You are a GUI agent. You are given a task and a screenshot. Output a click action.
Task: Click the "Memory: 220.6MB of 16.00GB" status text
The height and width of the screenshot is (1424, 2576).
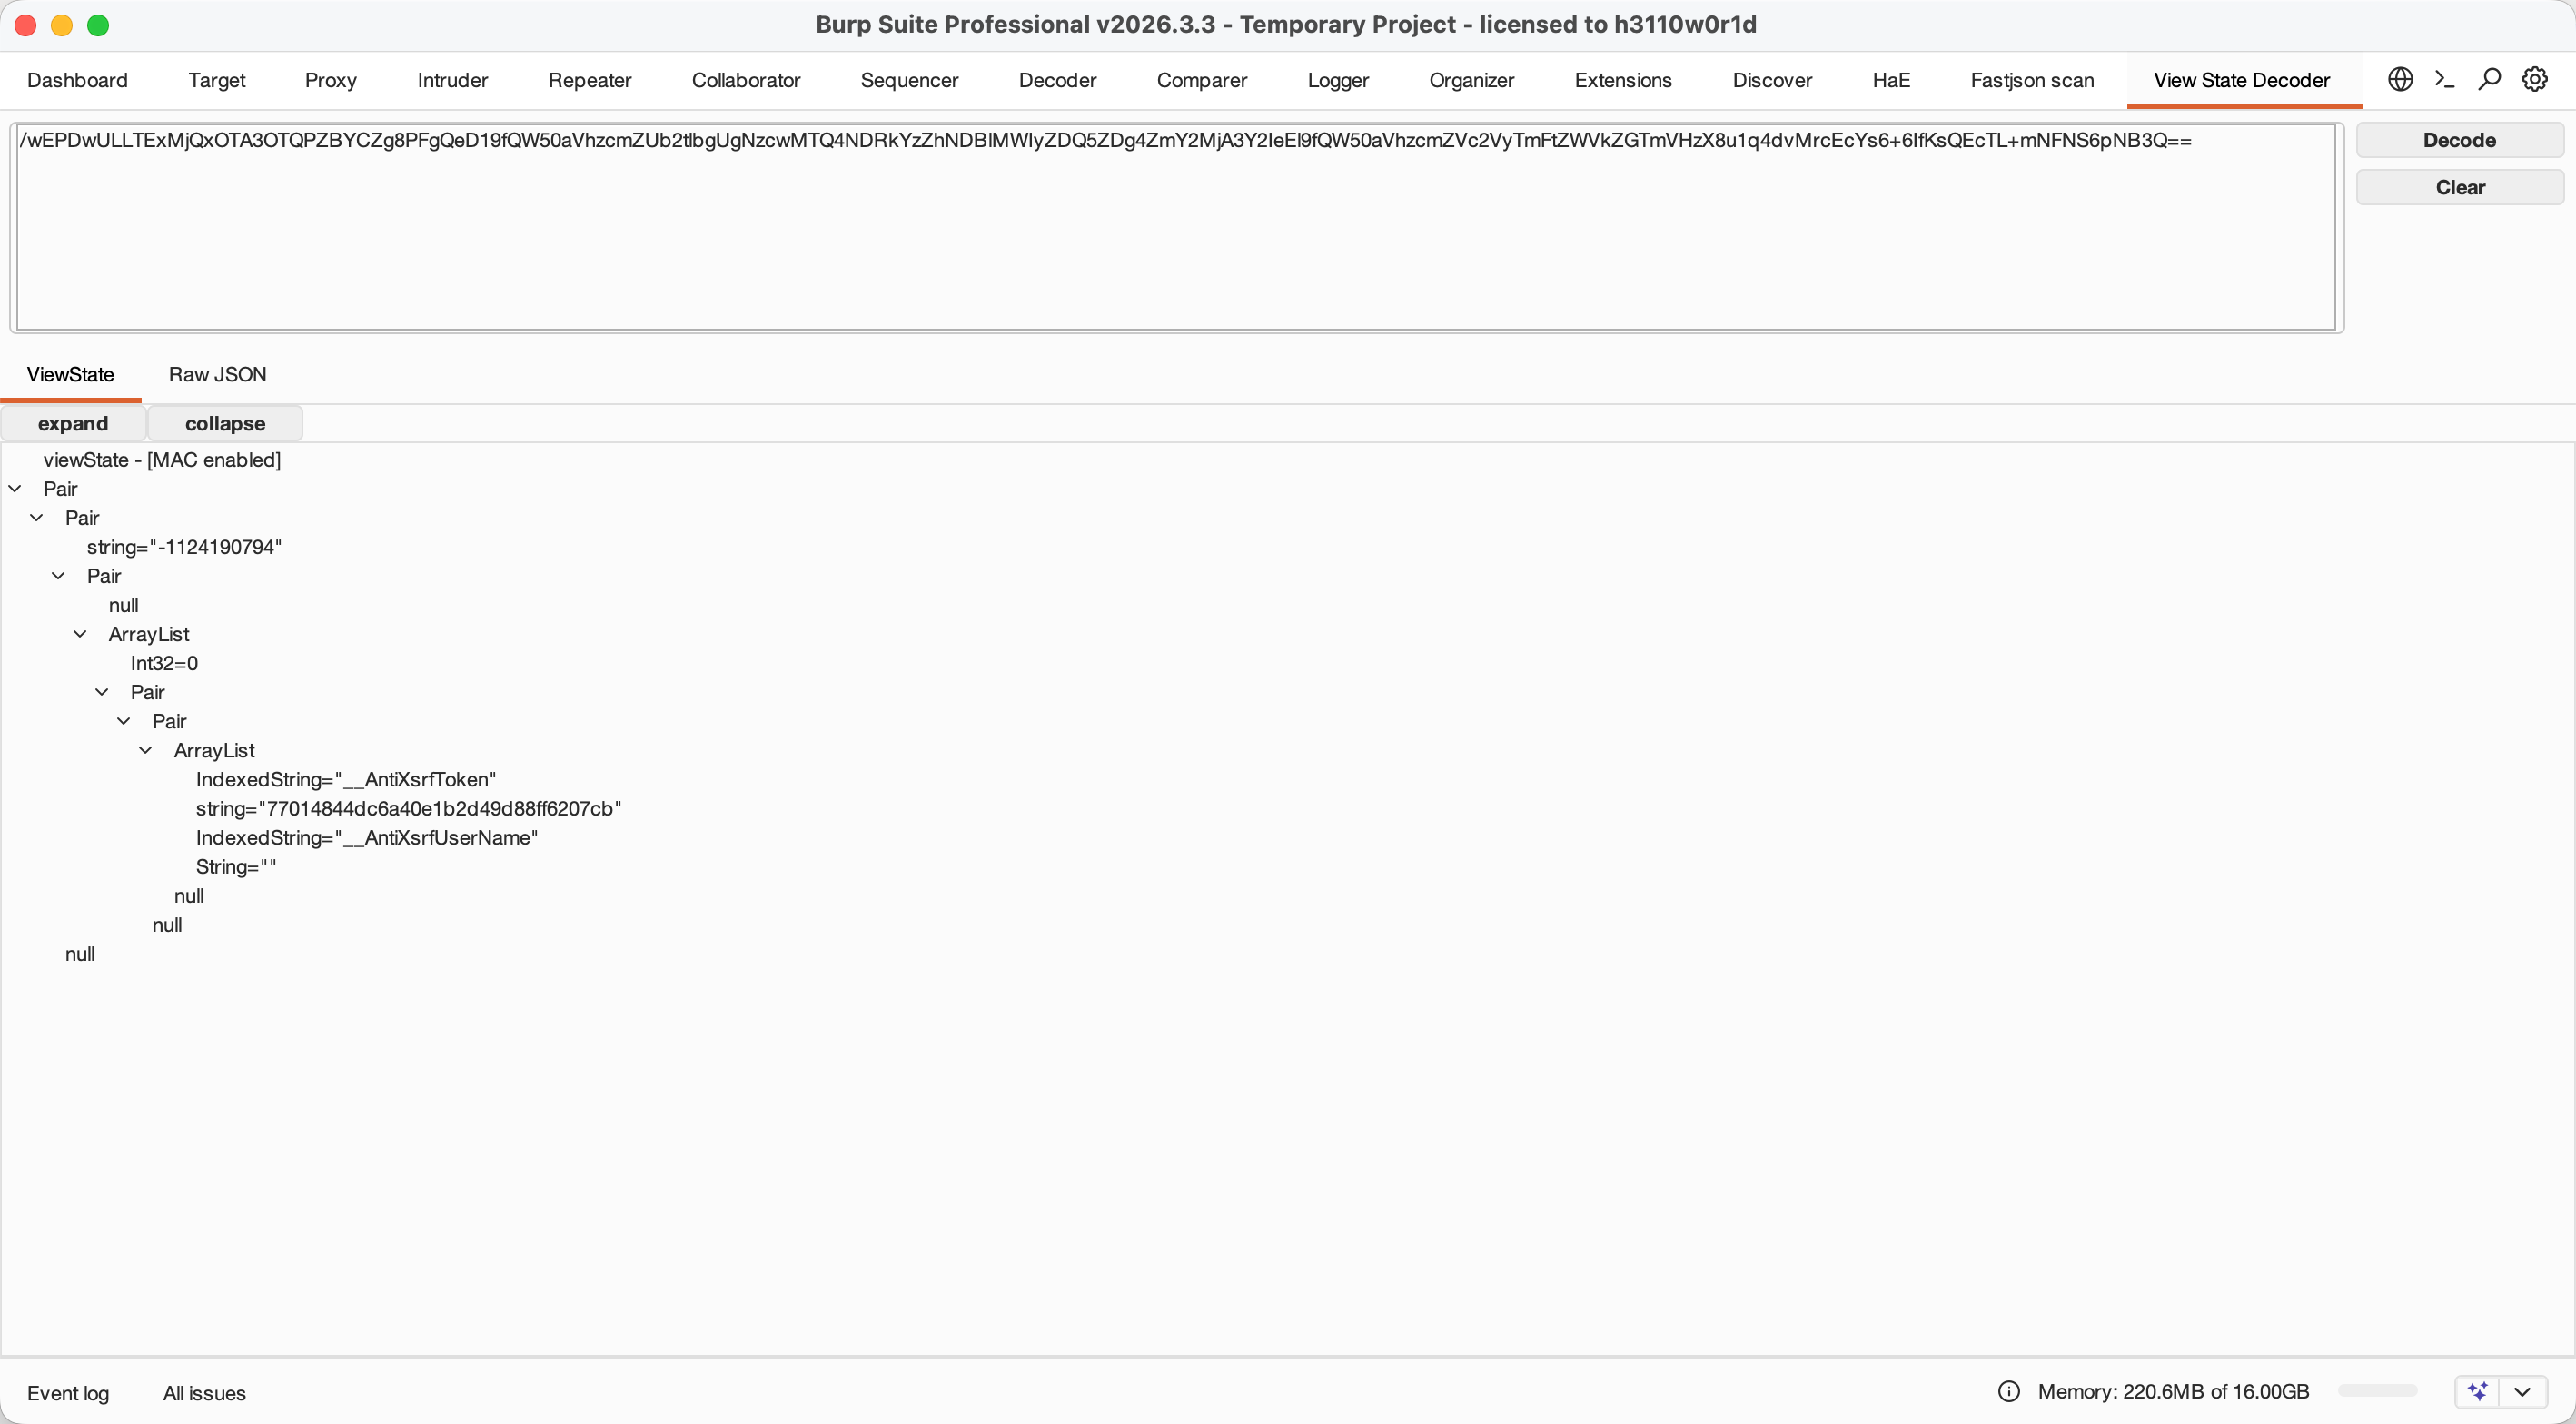2174,1391
